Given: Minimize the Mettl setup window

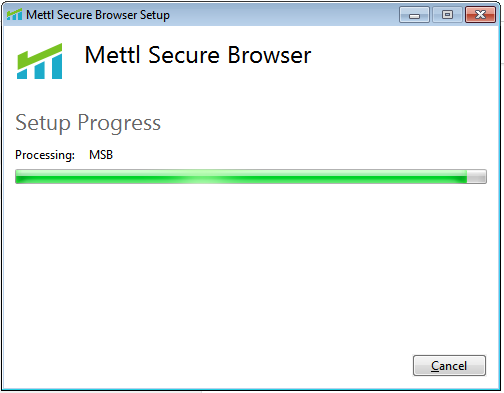Looking at the screenshot, I should tap(414, 15).
